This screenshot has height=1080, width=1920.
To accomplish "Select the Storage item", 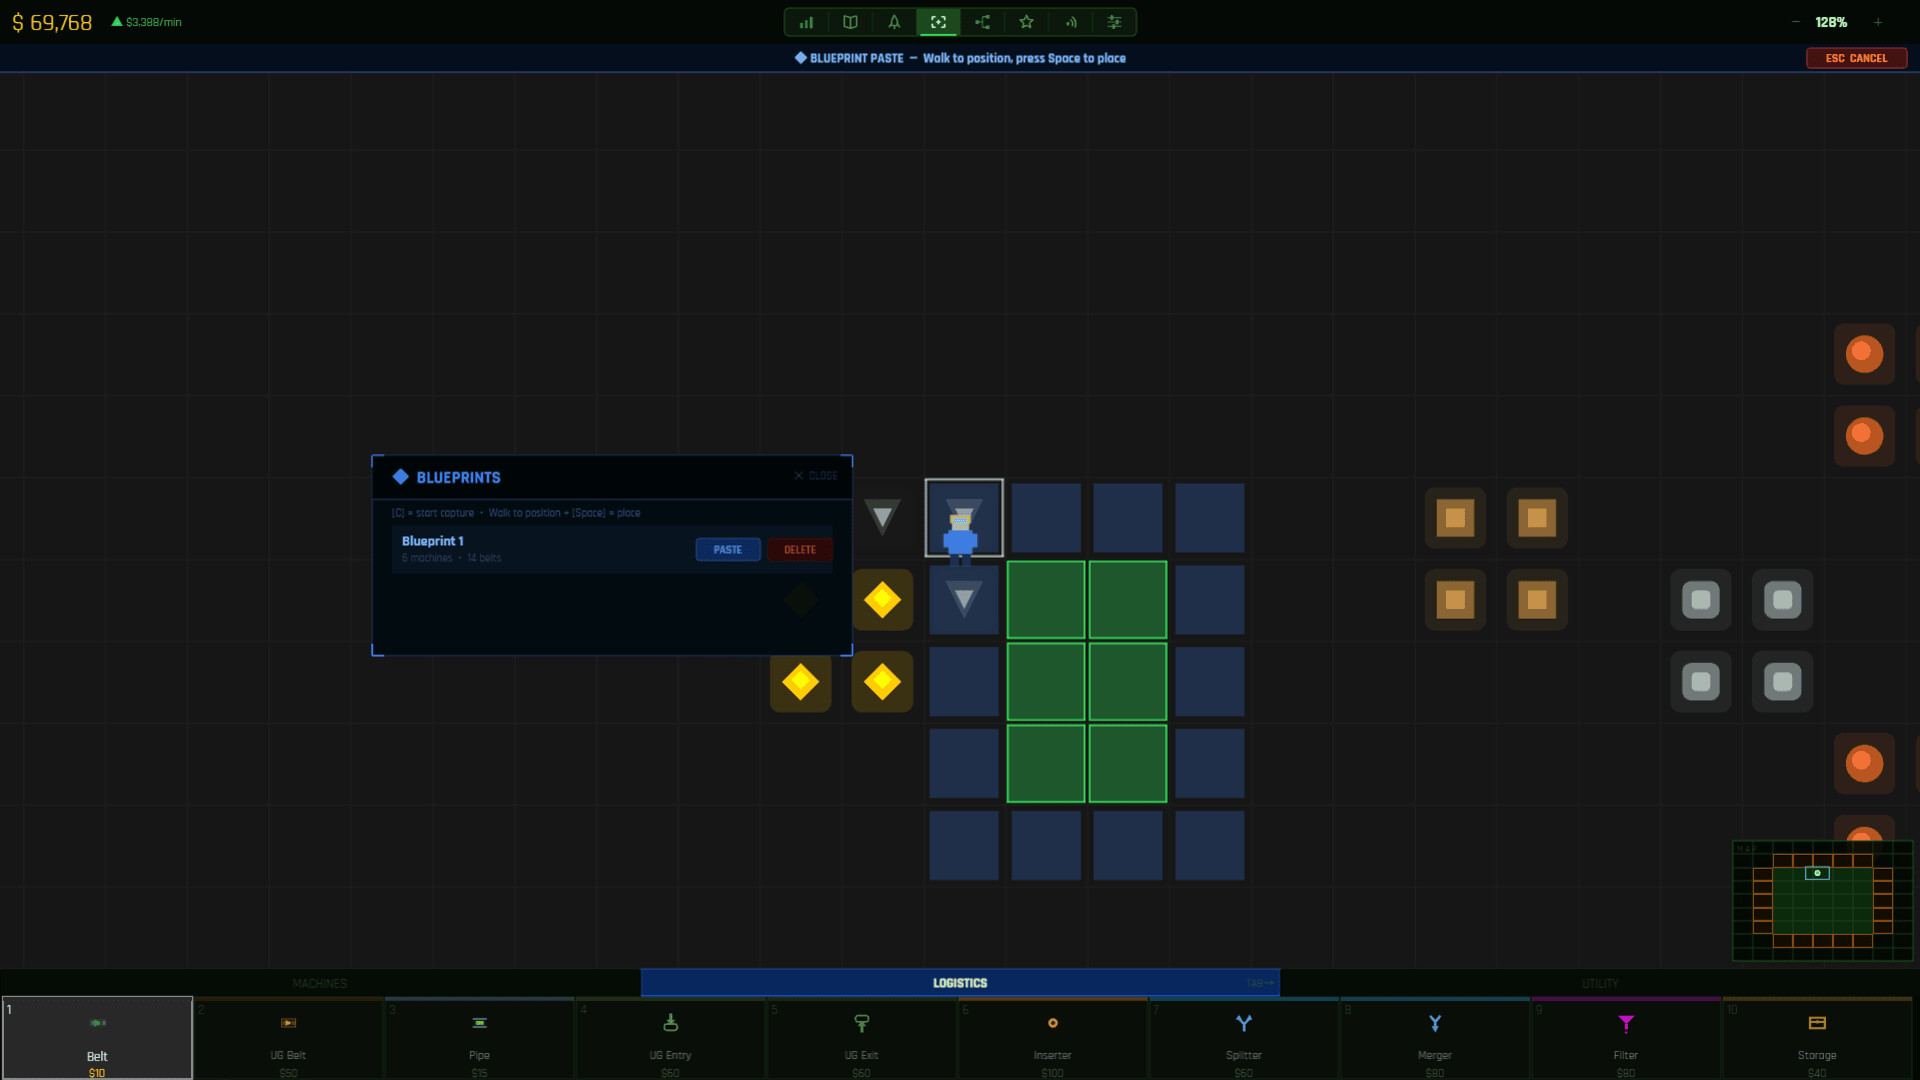I will click(1816, 1038).
